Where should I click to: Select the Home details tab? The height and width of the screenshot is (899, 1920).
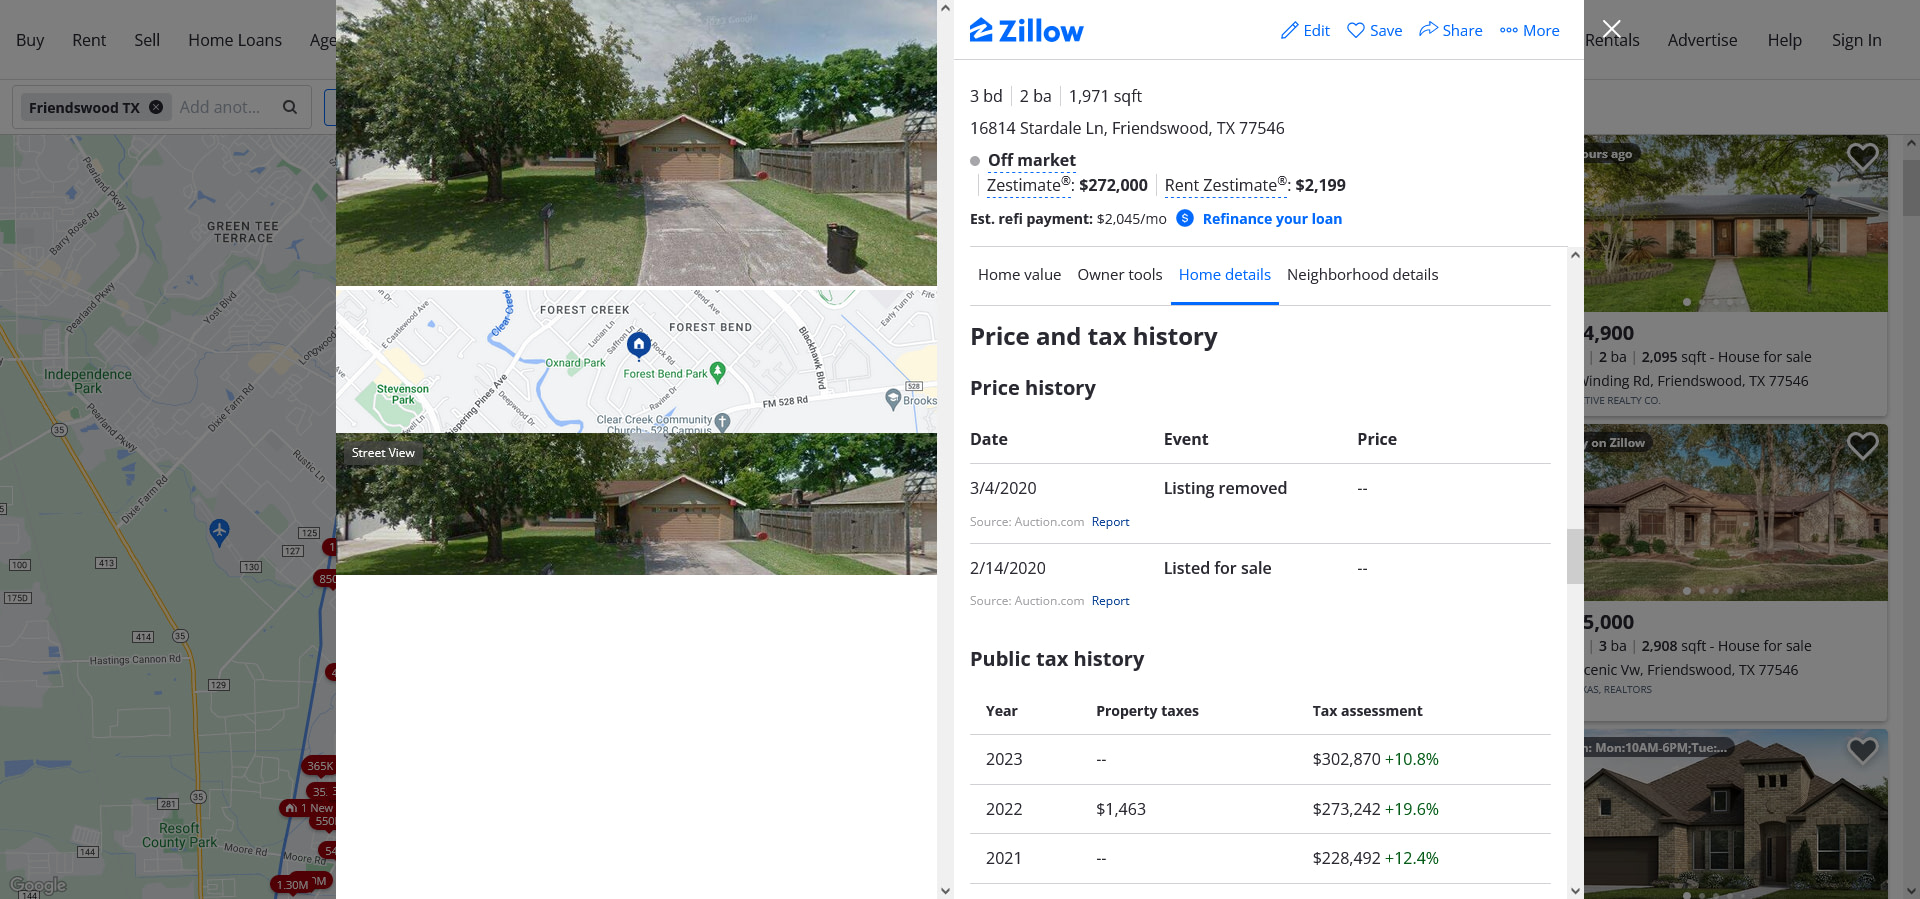click(1224, 274)
